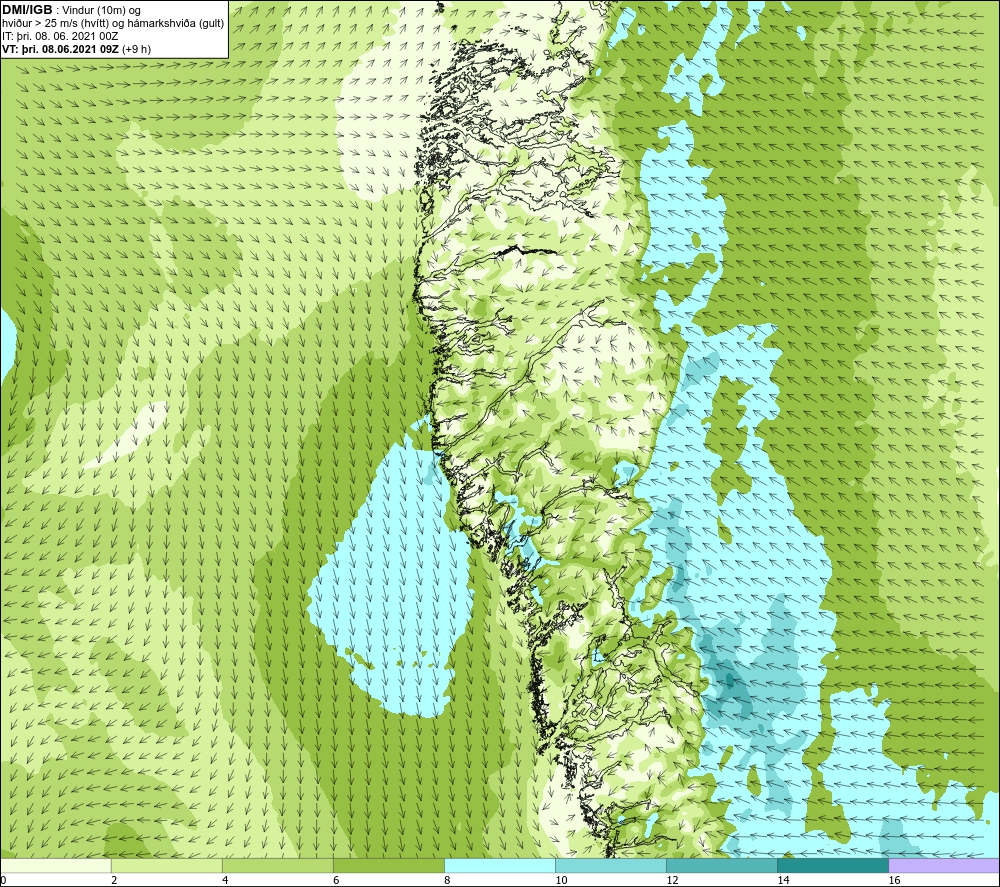This screenshot has width=1000, height=887.
Task: Click the 4–6 m/s green legend swatch
Action: (278, 866)
